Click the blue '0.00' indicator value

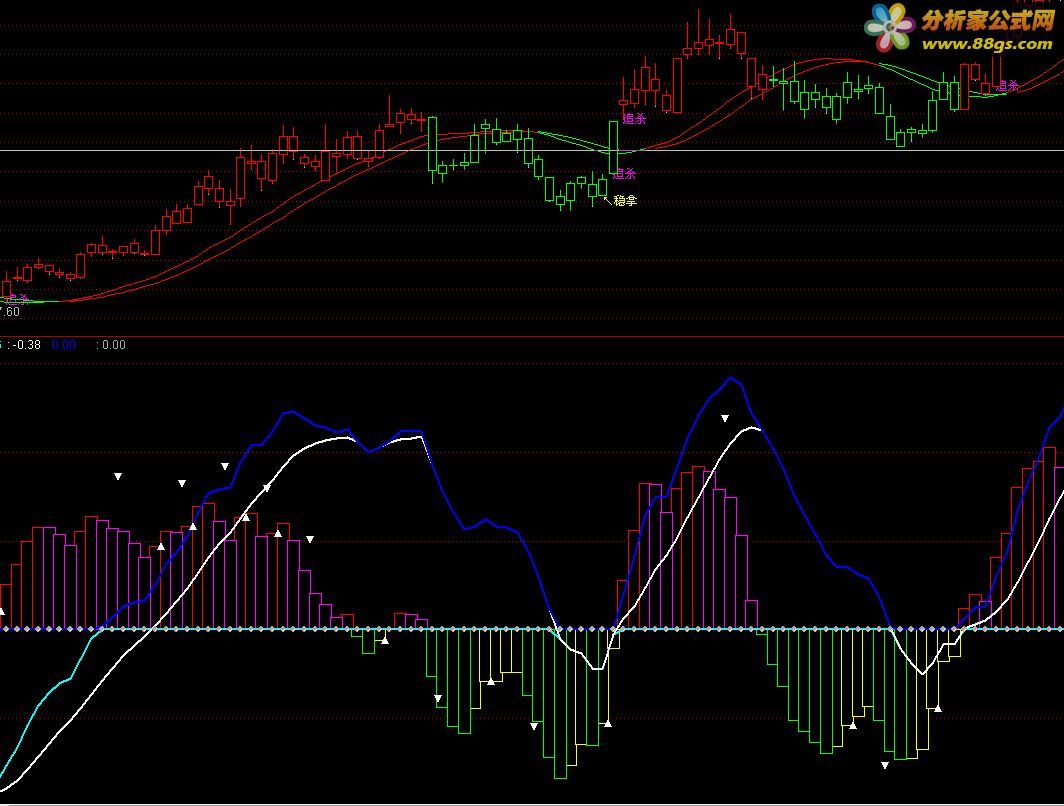(x=64, y=345)
